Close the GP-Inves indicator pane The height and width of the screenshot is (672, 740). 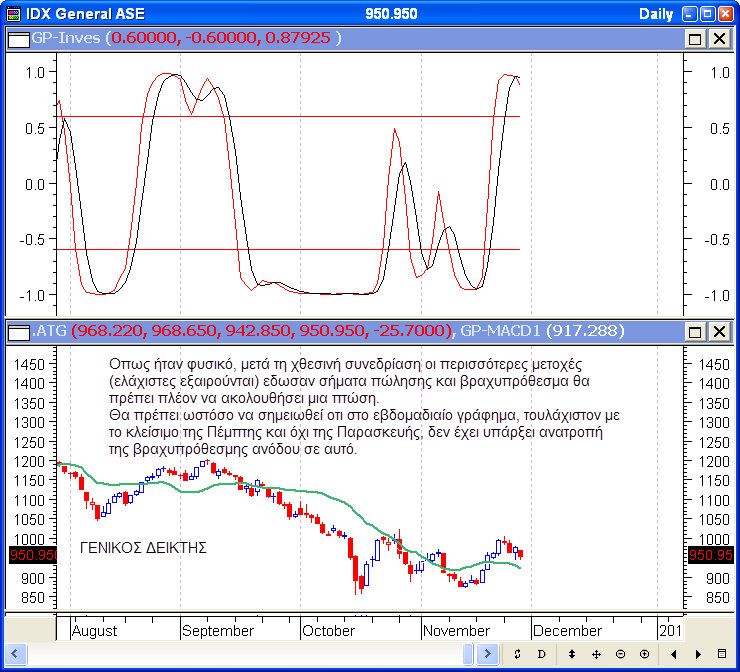[x=718, y=38]
